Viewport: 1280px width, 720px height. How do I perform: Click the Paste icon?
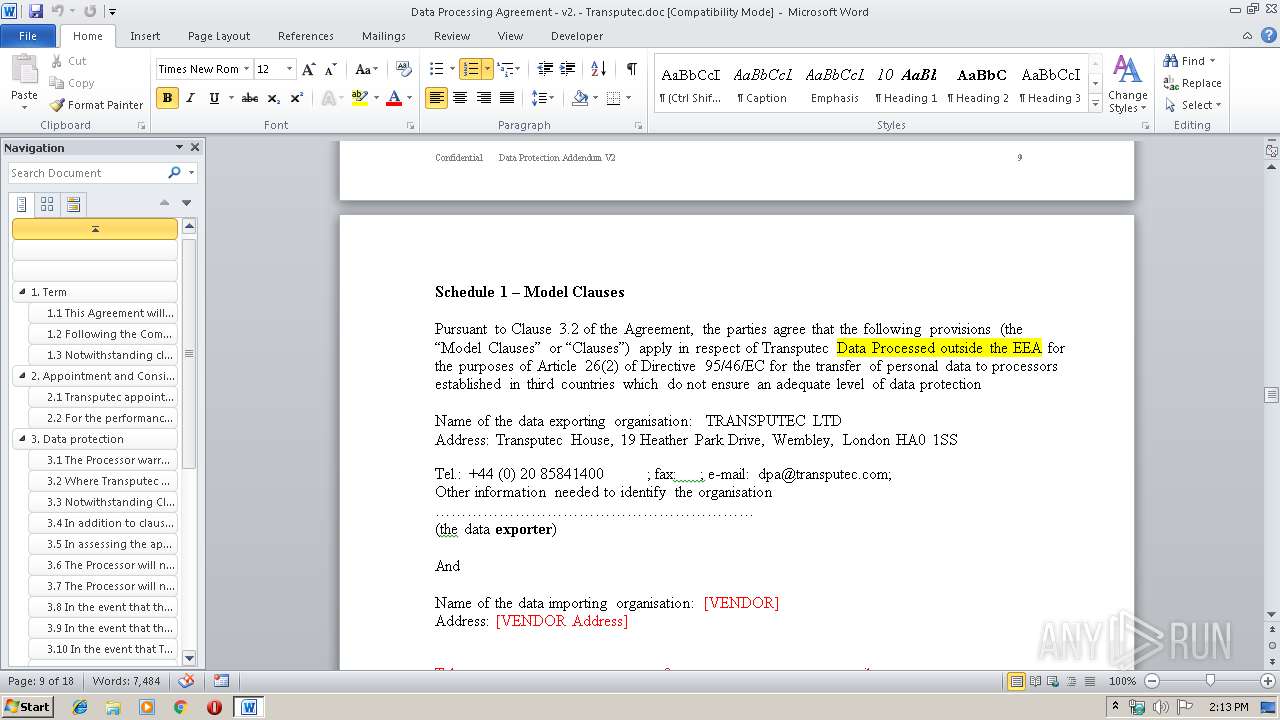tap(24, 72)
